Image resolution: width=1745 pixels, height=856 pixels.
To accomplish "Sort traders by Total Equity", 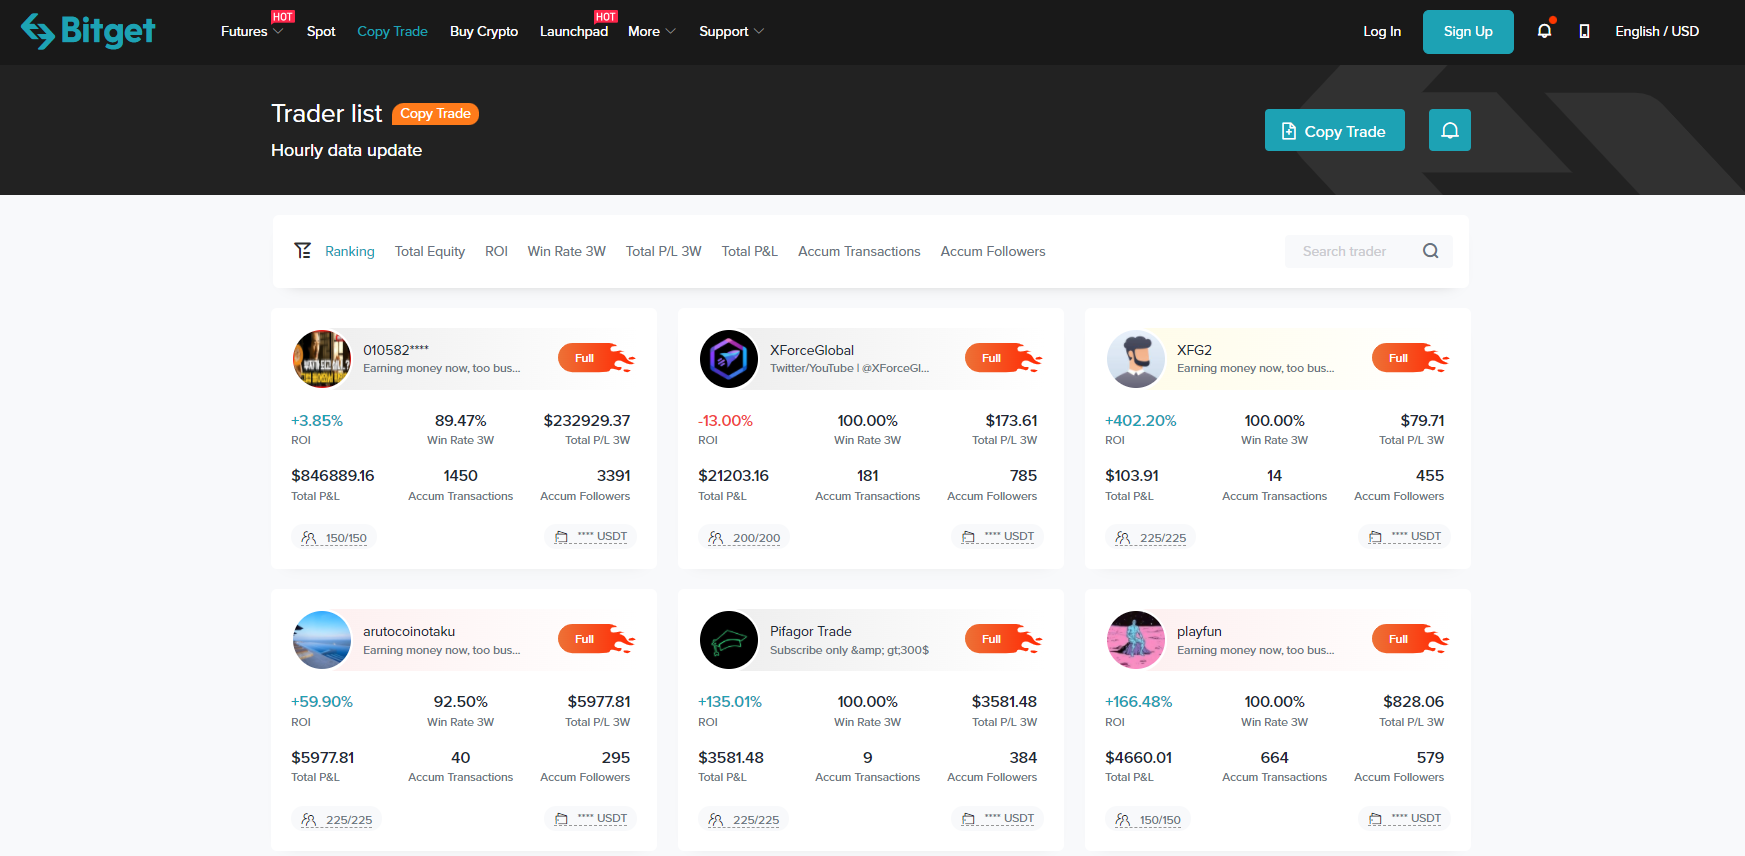I will (430, 251).
